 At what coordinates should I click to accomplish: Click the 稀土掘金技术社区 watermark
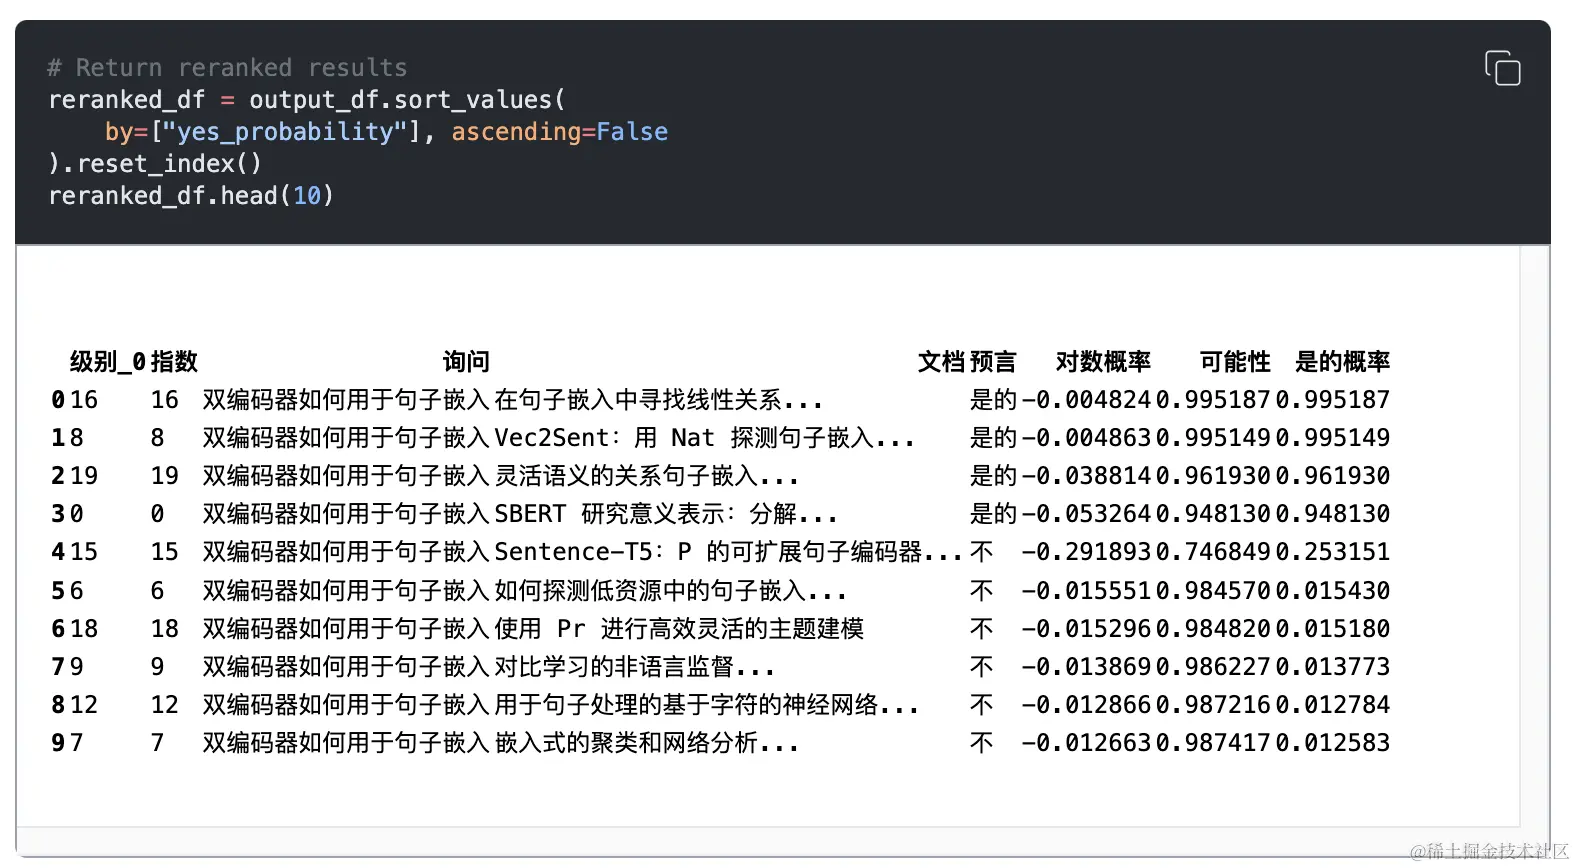[x=1490, y=851]
